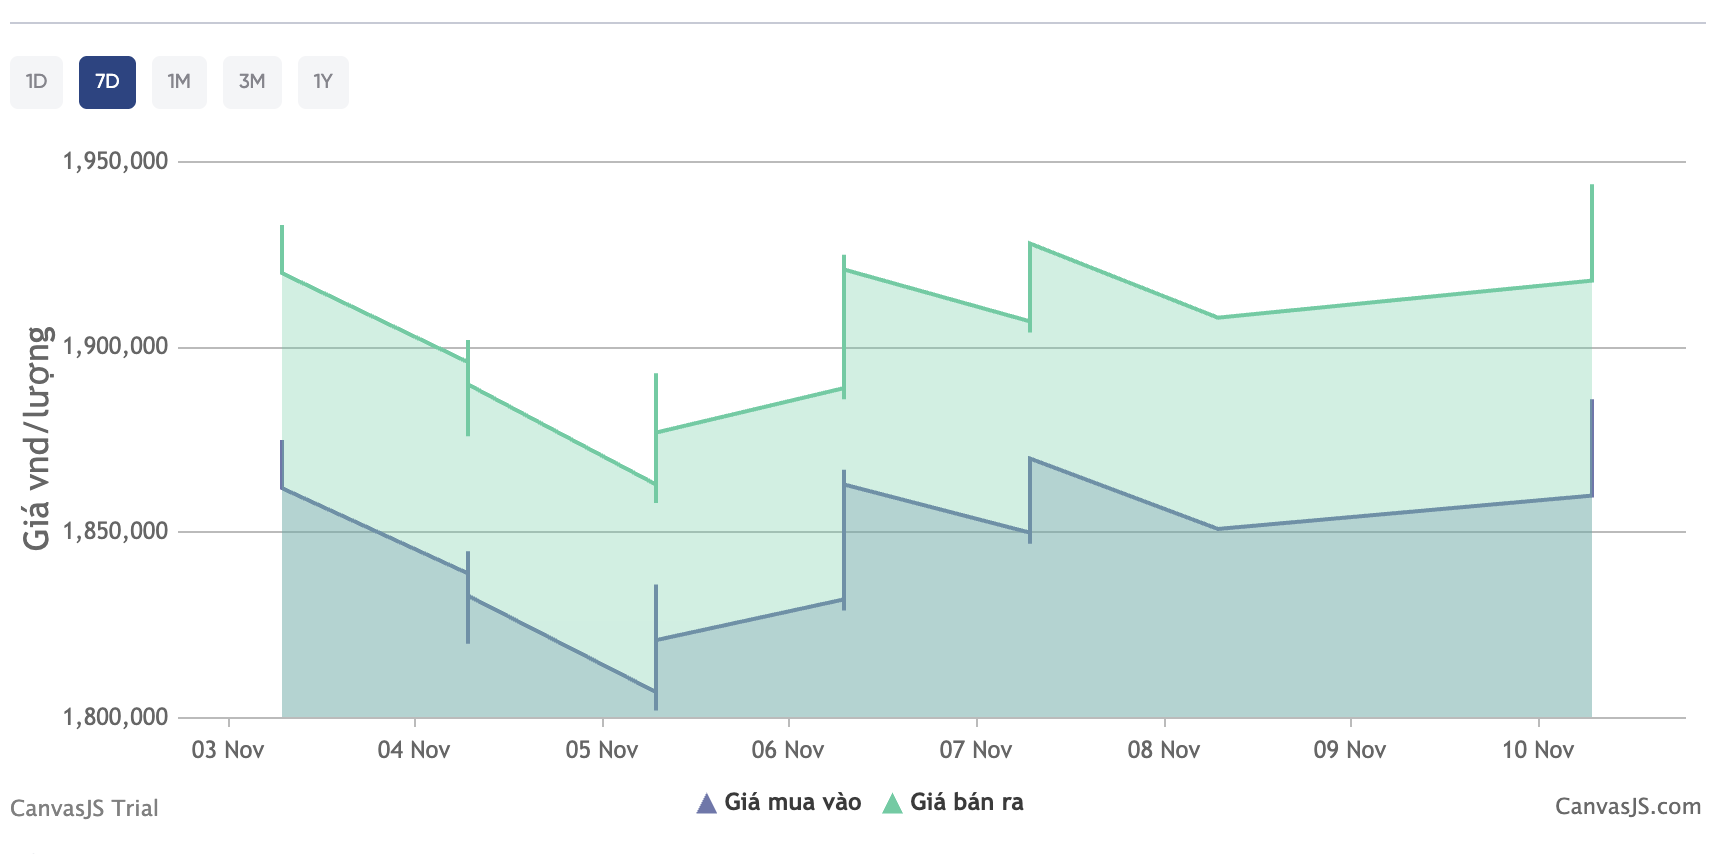Select the 1M time range
Viewport: 1712px width, 854px height.
(x=179, y=82)
